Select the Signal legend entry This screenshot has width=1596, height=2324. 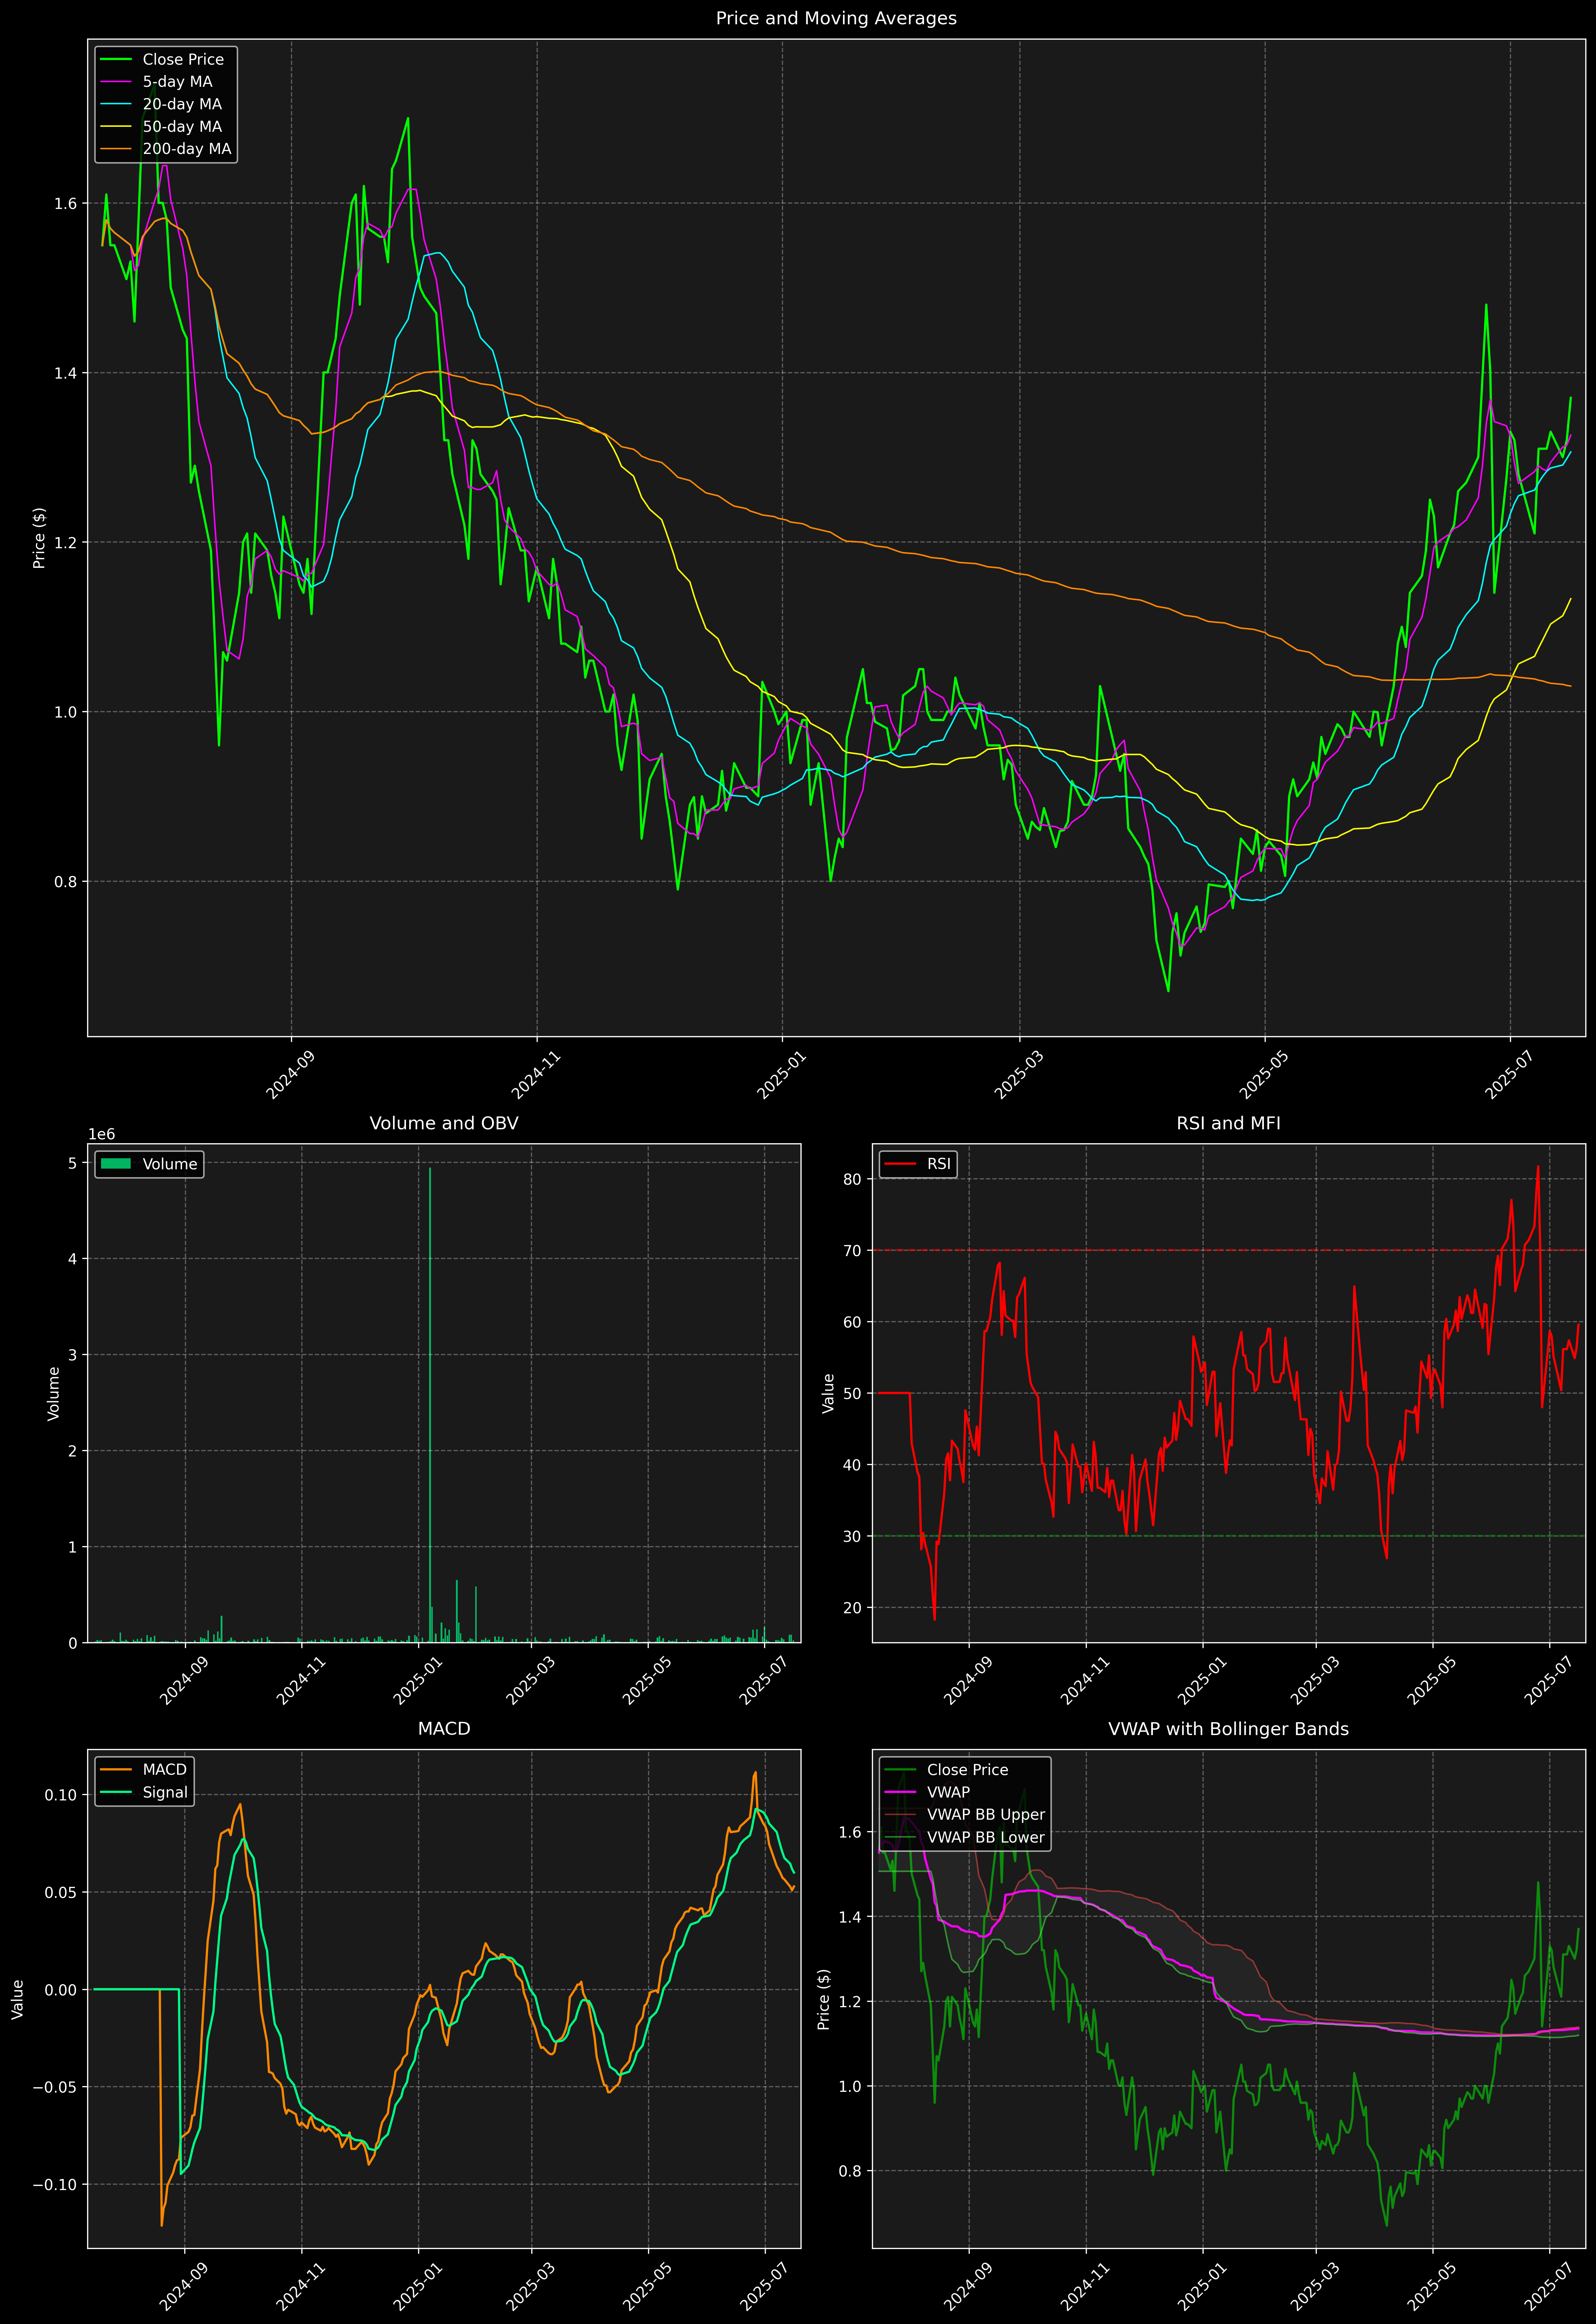(144, 1792)
